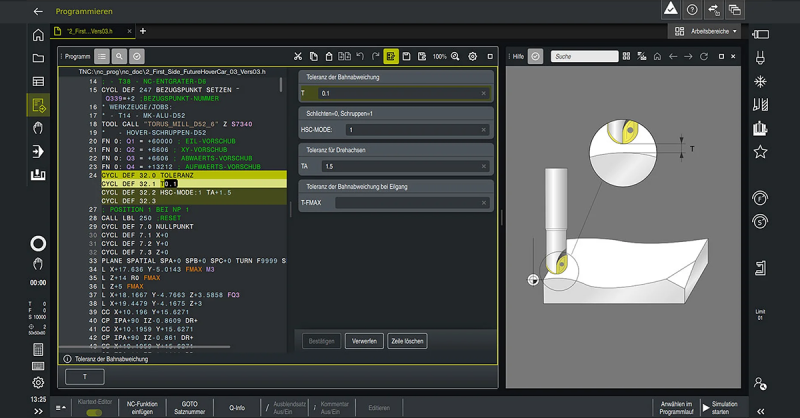Click GOTO Satznummer
The image size is (800, 418).
click(189, 408)
